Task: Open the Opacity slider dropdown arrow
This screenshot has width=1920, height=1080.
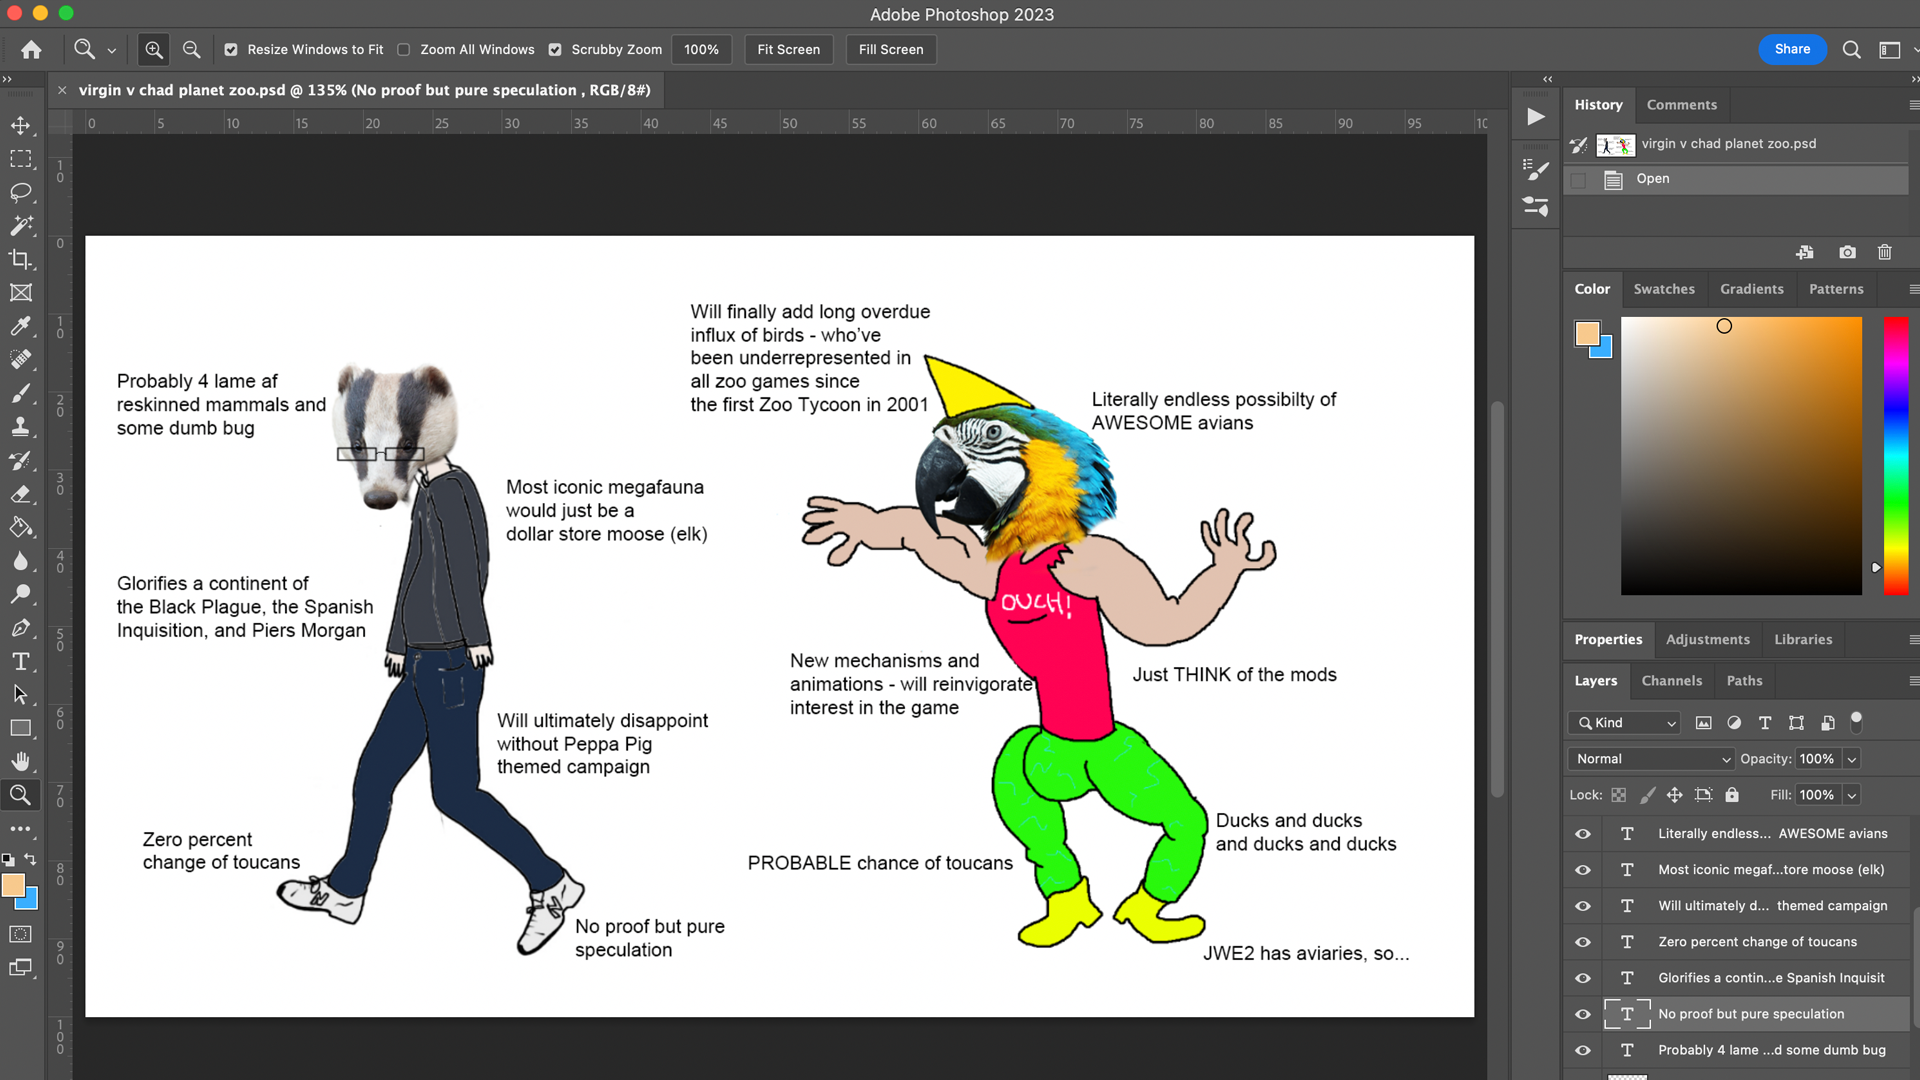Action: tap(1852, 759)
